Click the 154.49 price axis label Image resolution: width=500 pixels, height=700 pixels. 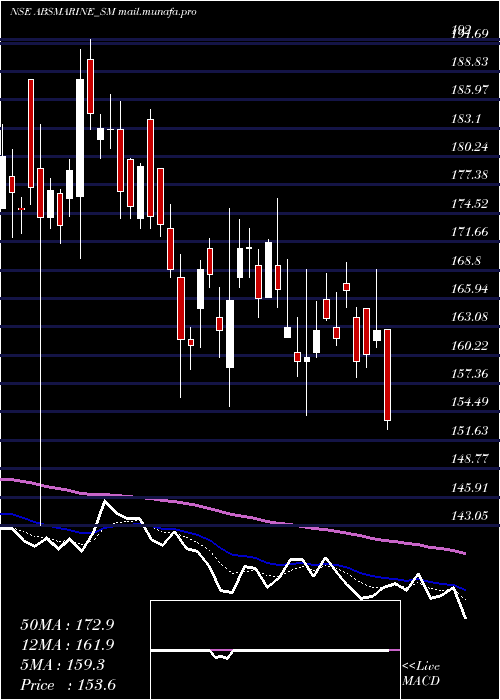pyautogui.click(x=470, y=403)
